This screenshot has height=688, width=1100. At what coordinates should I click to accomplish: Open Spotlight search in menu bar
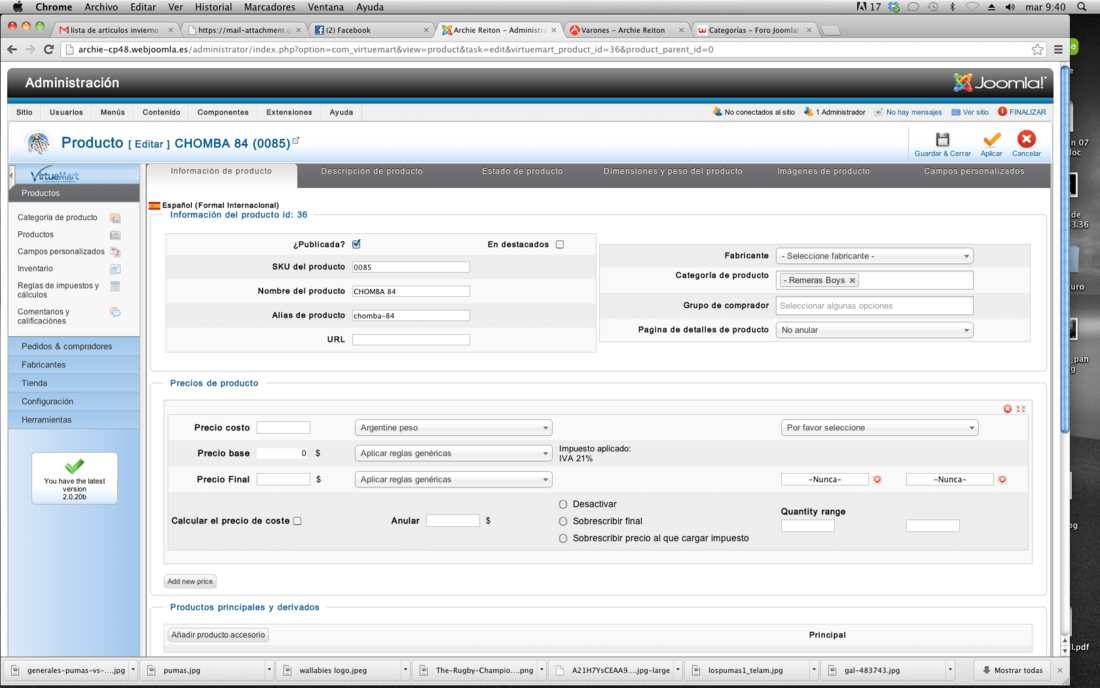[x=1082, y=7]
